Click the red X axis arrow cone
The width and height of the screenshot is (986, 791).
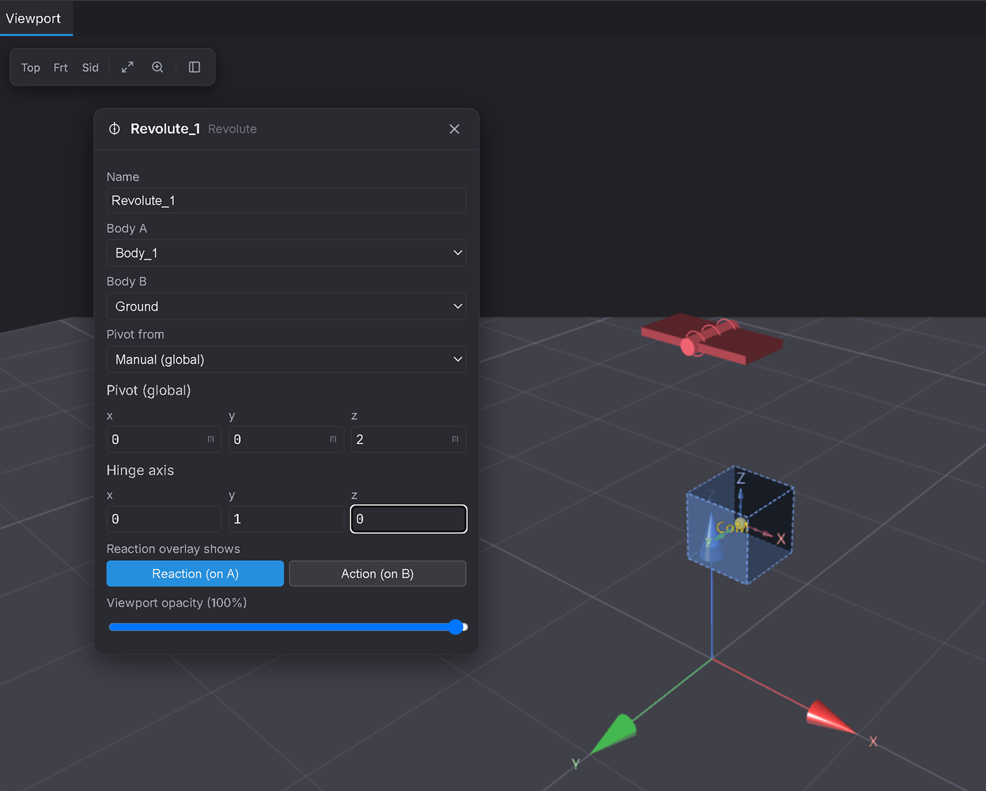click(x=830, y=717)
